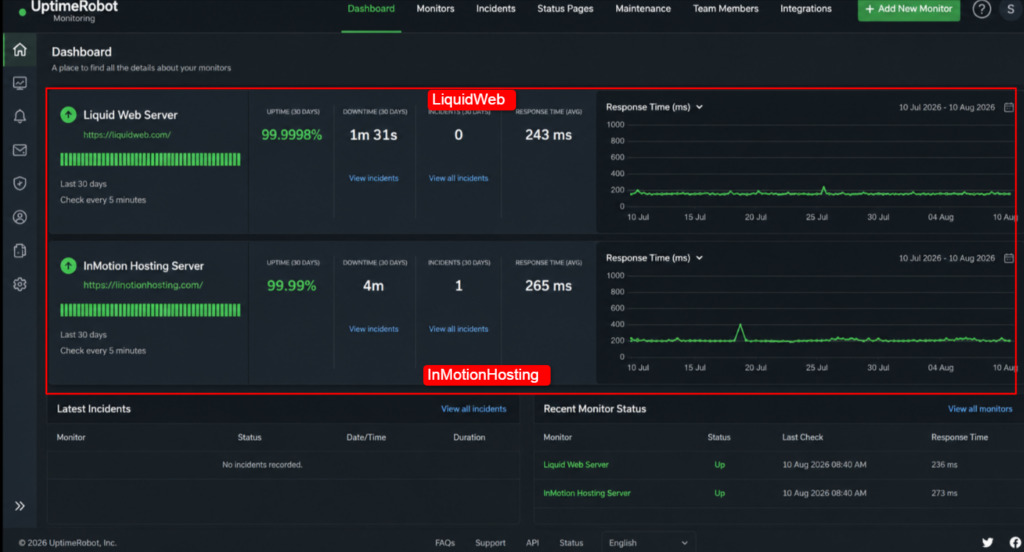Open calendar icon for InMotion Hosting chart
The width and height of the screenshot is (1024, 552).
click(1009, 258)
